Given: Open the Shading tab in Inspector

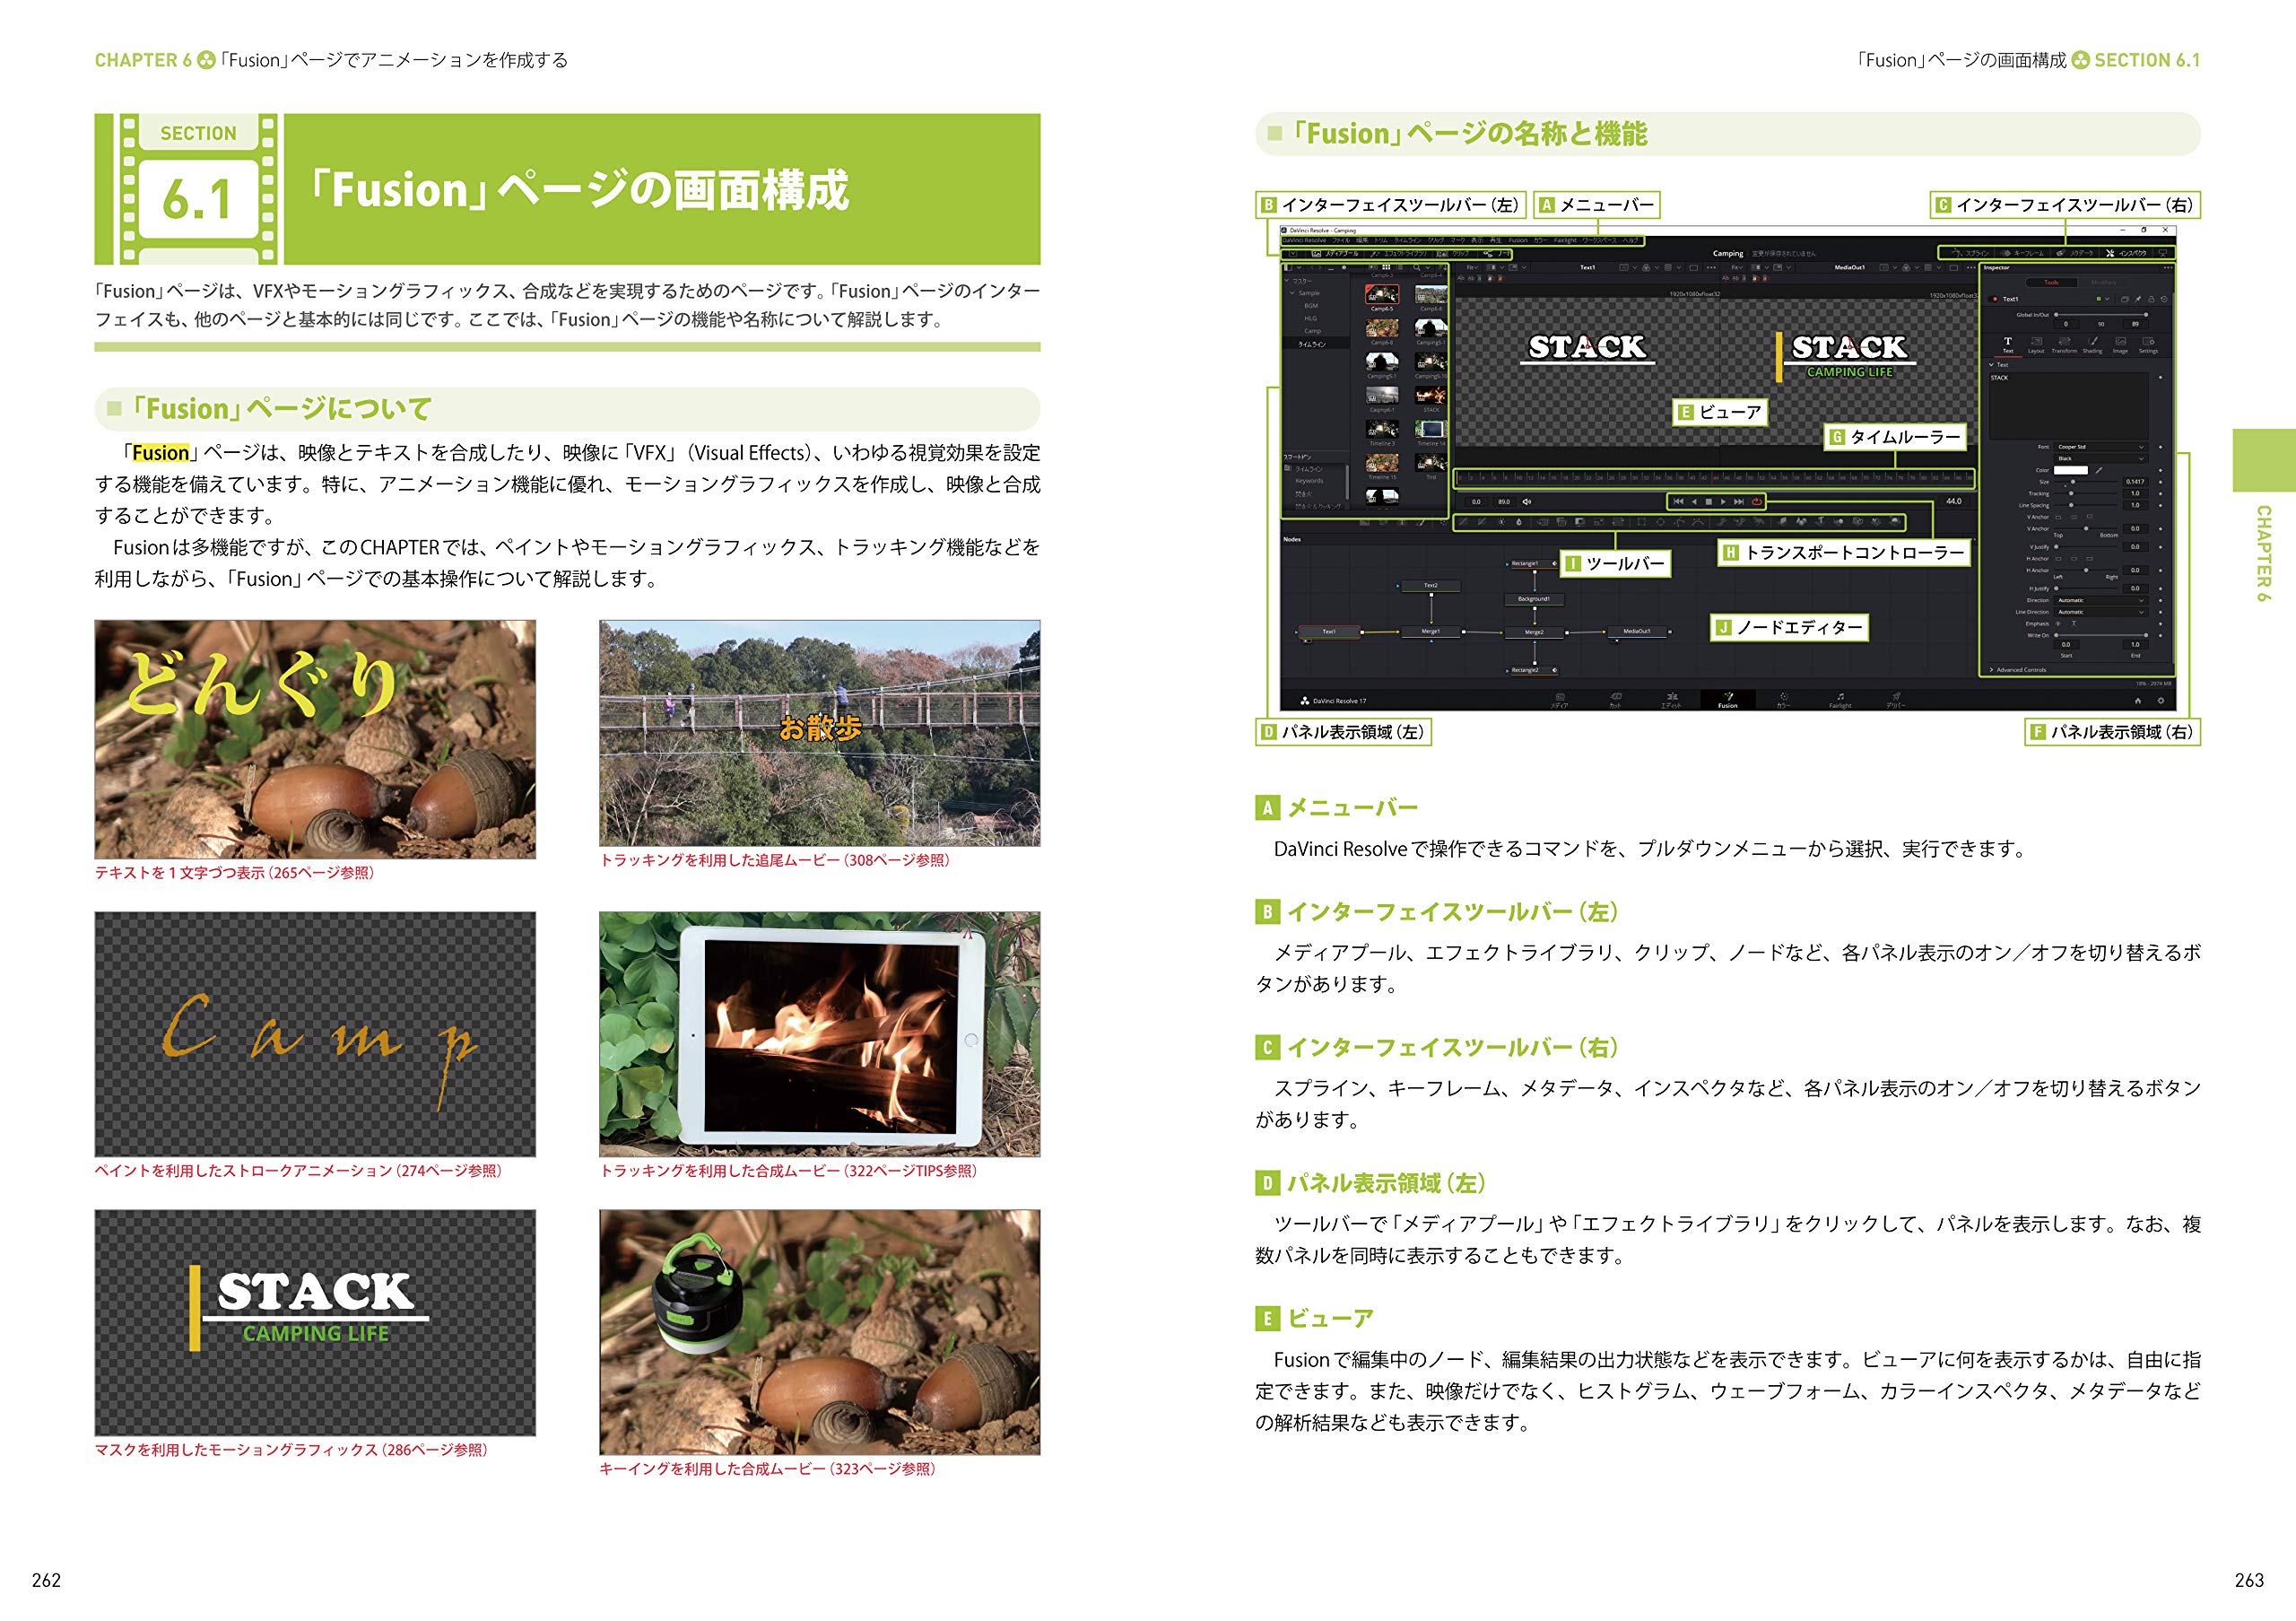Looking at the screenshot, I should pyautogui.click(x=2092, y=344).
